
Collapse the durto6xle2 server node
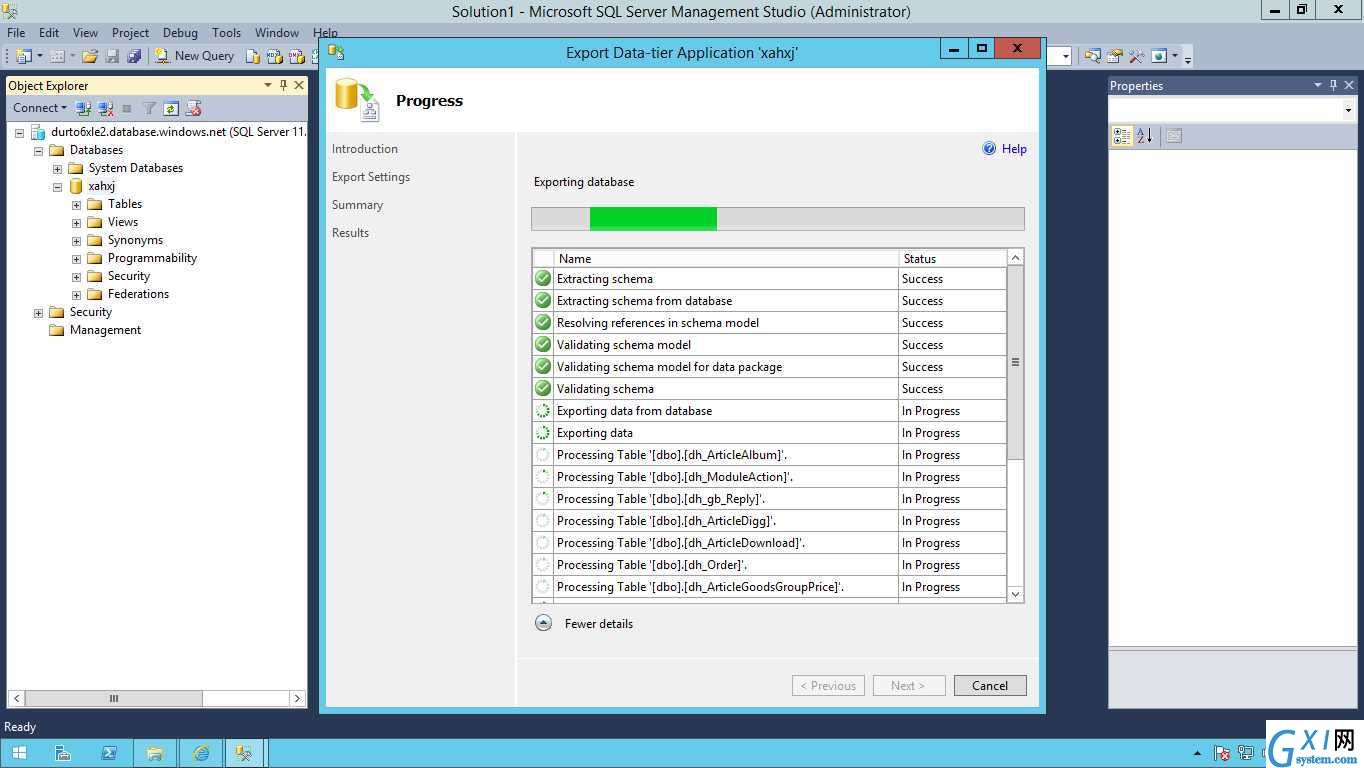pyautogui.click(x=19, y=132)
